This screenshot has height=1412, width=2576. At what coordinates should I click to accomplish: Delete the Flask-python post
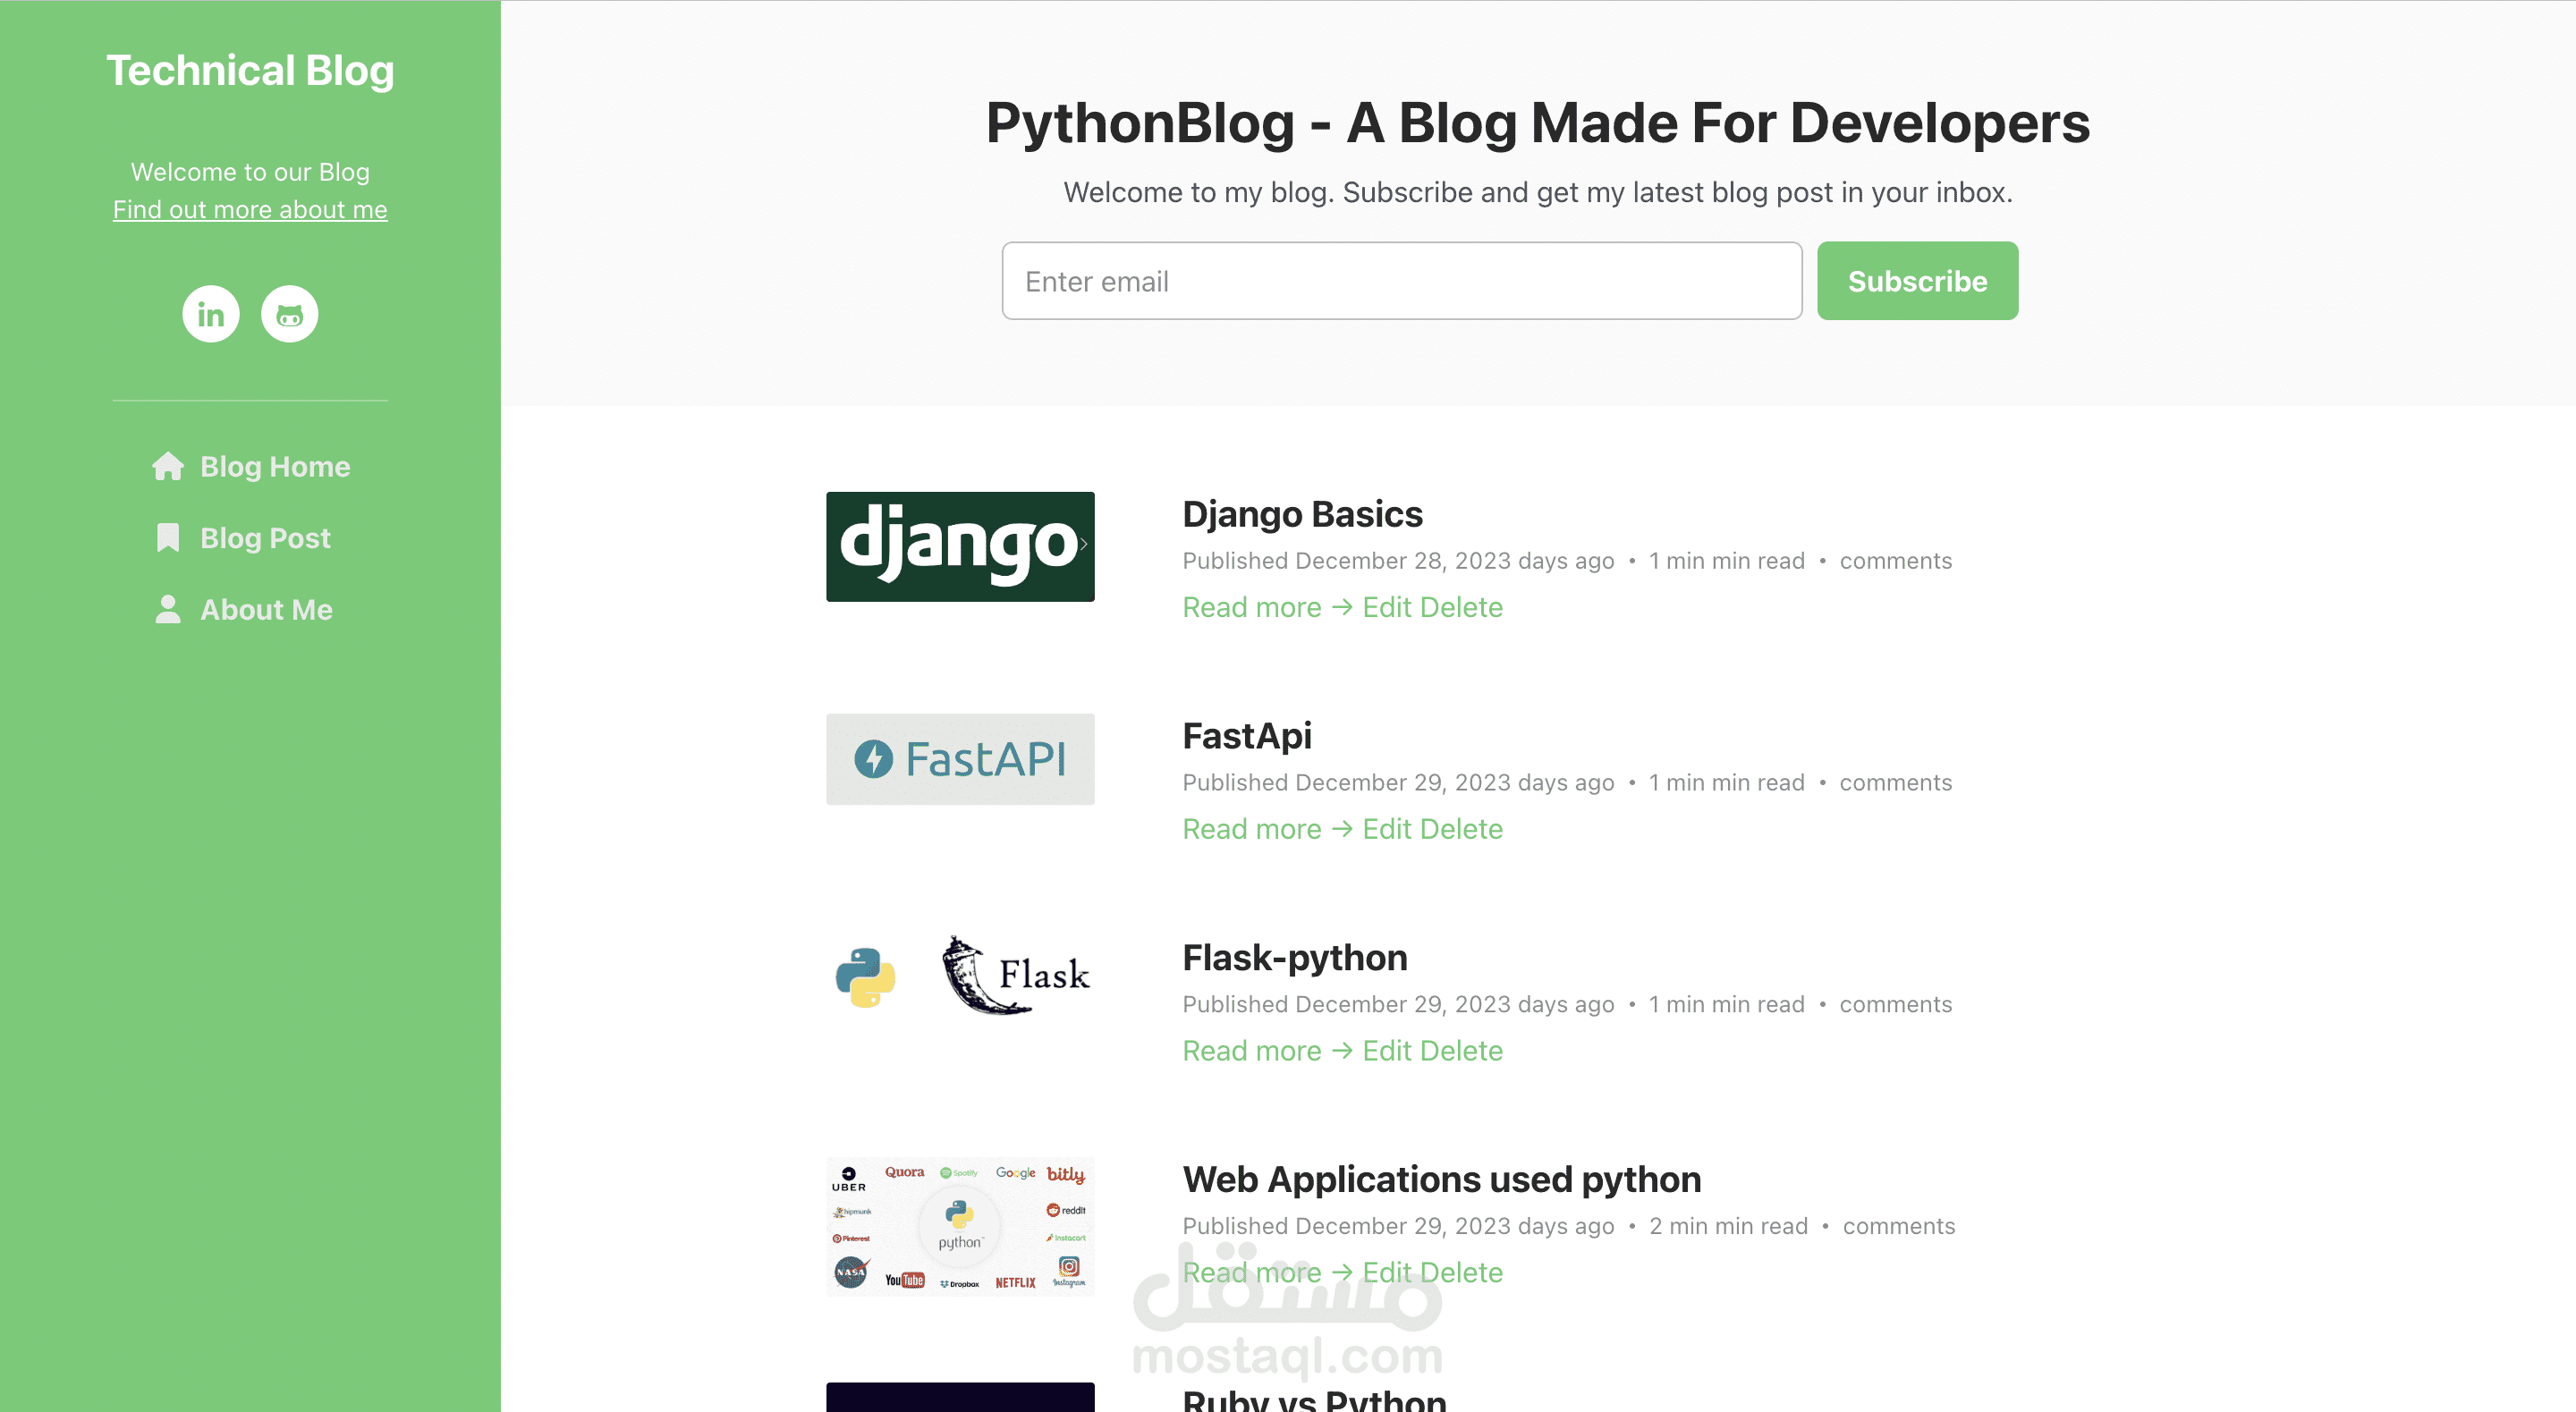click(x=1461, y=1051)
